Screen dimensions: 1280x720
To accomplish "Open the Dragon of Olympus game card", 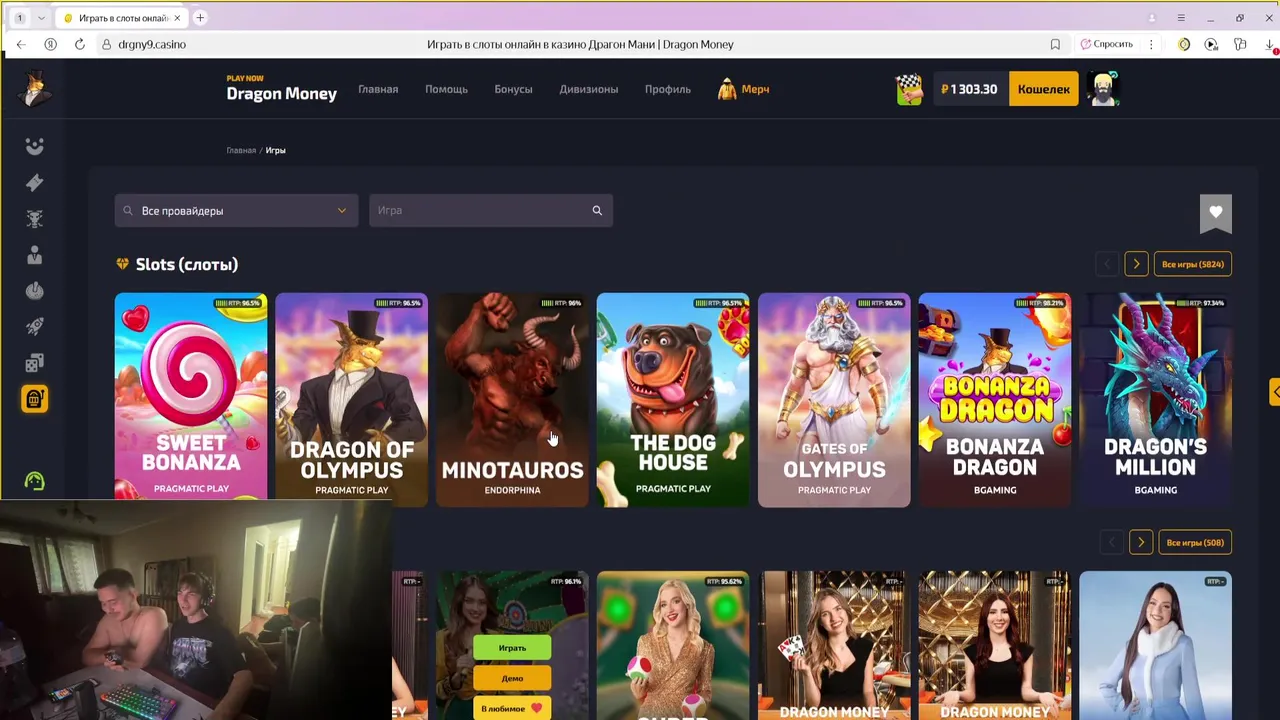I will point(352,400).
